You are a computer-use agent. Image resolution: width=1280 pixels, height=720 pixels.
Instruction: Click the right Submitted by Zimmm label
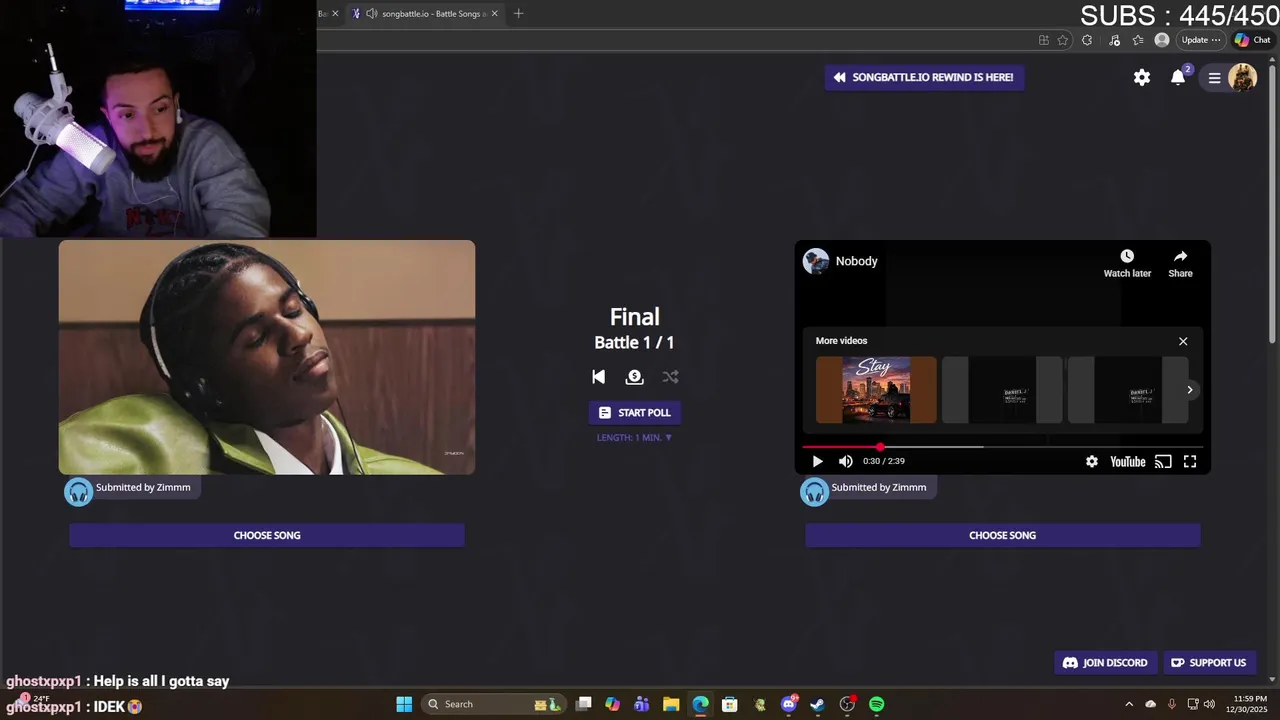coord(879,488)
